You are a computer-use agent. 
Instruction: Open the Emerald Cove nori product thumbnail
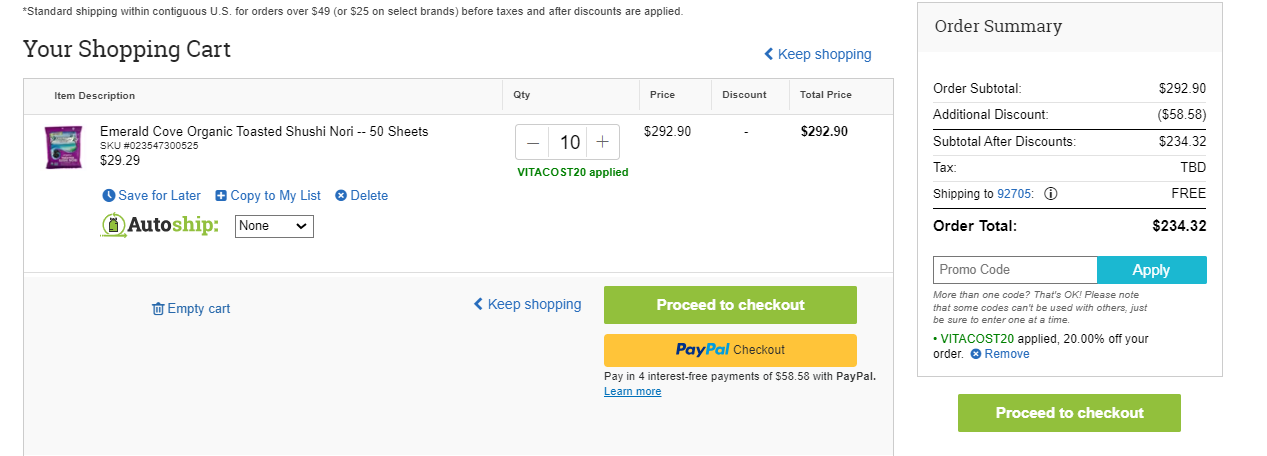[x=63, y=147]
